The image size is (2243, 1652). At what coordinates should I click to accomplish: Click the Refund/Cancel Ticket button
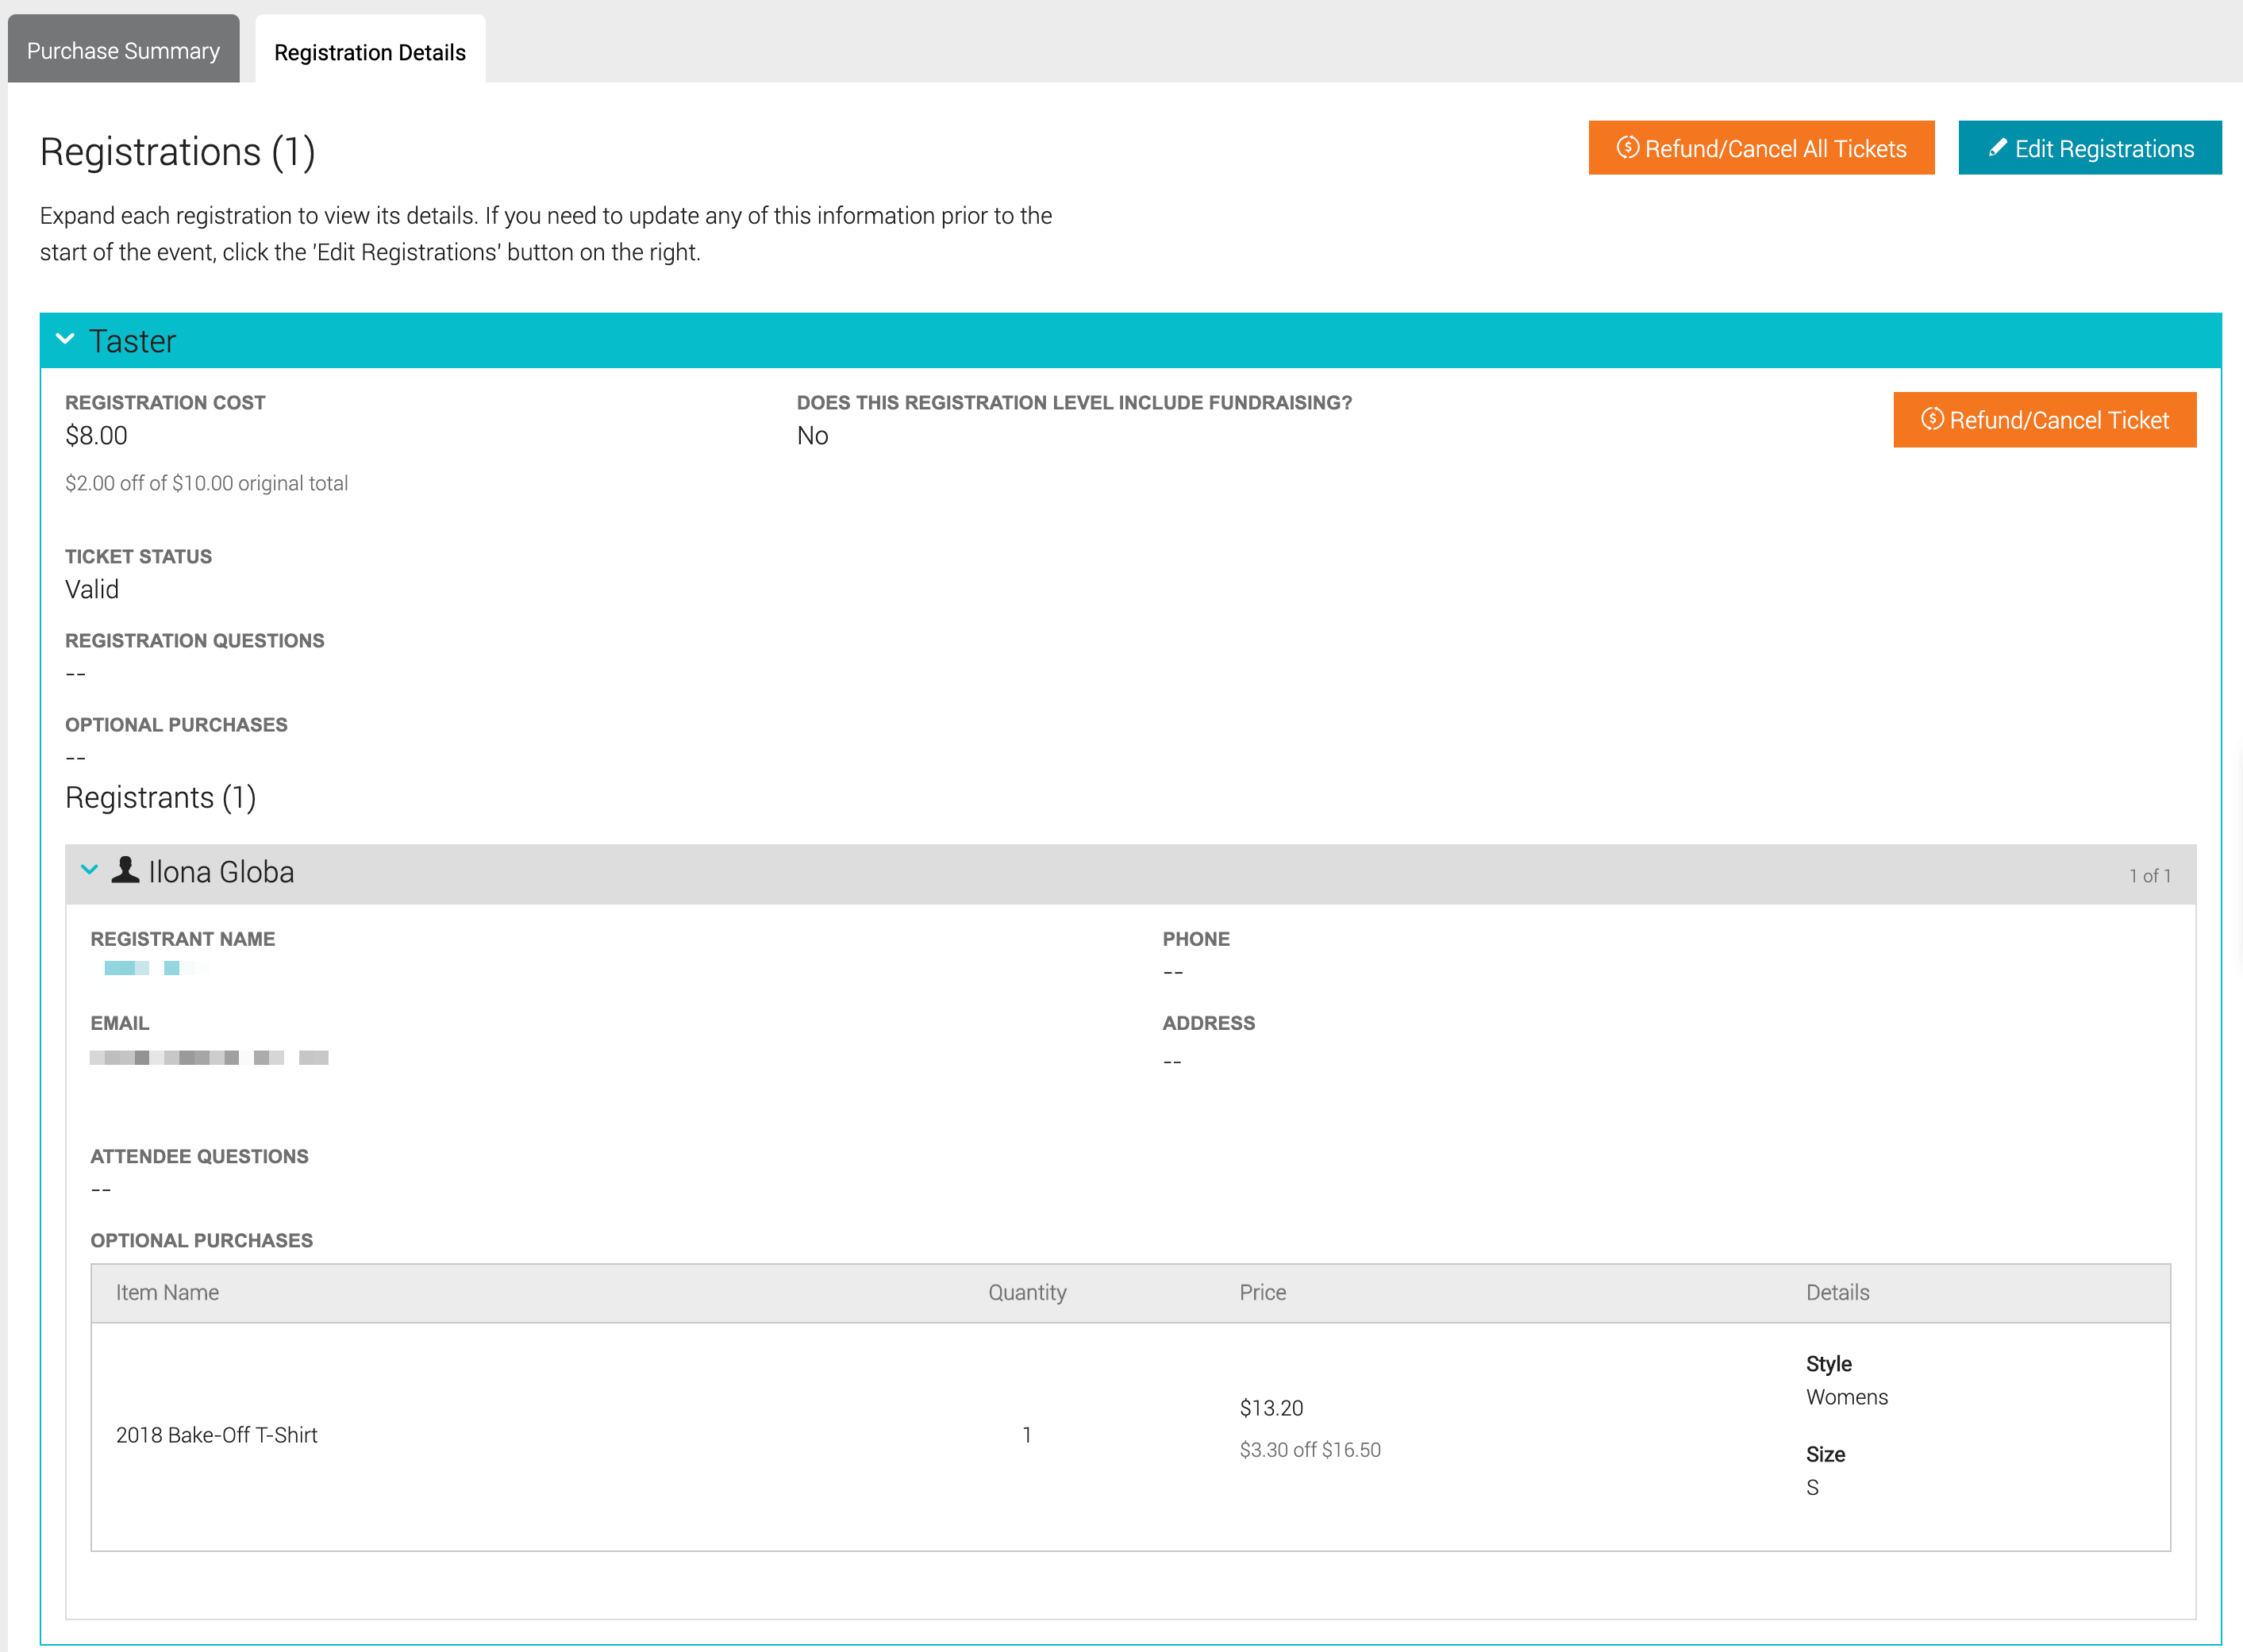(x=2044, y=419)
